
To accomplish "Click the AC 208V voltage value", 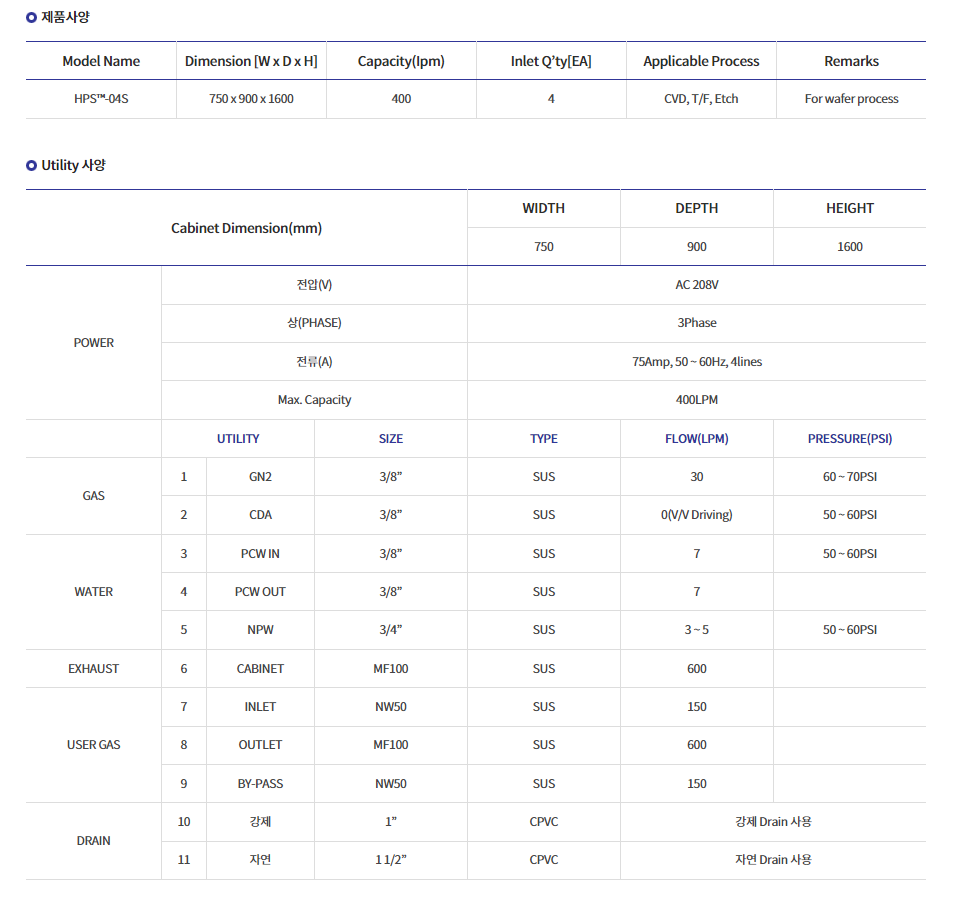I will (x=697, y=285).
